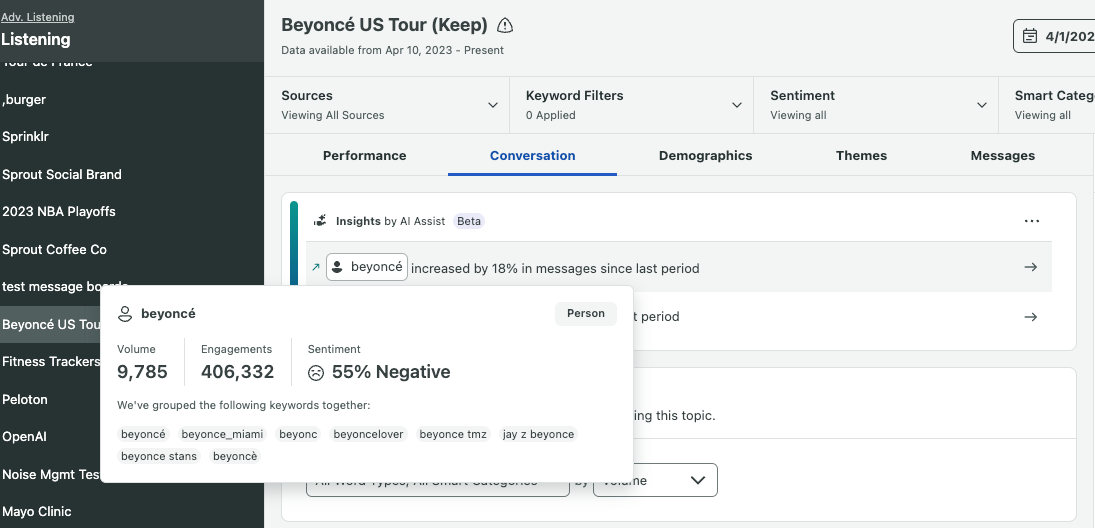Click the beyonce tmz keyword tag
Image resolution: width=1095 pixels, height=528 pixels.
[x=453, y=434]
